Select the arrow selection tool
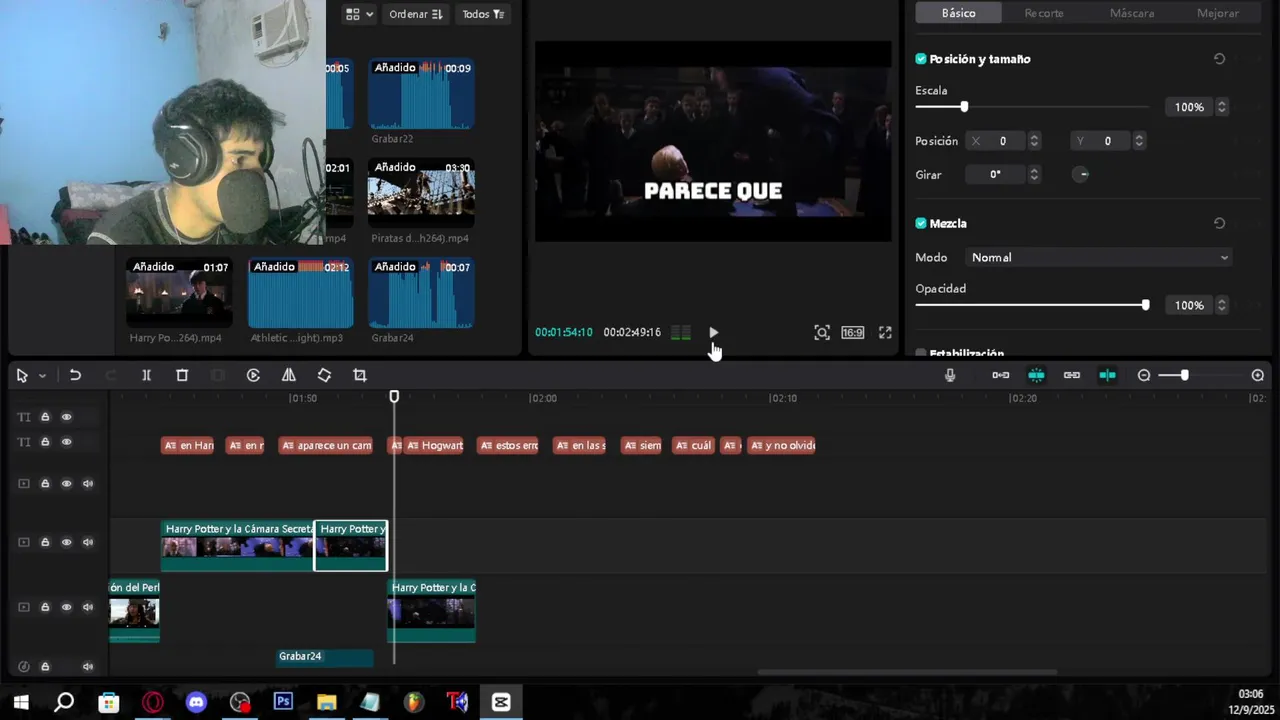 click(x=22, y=375)
